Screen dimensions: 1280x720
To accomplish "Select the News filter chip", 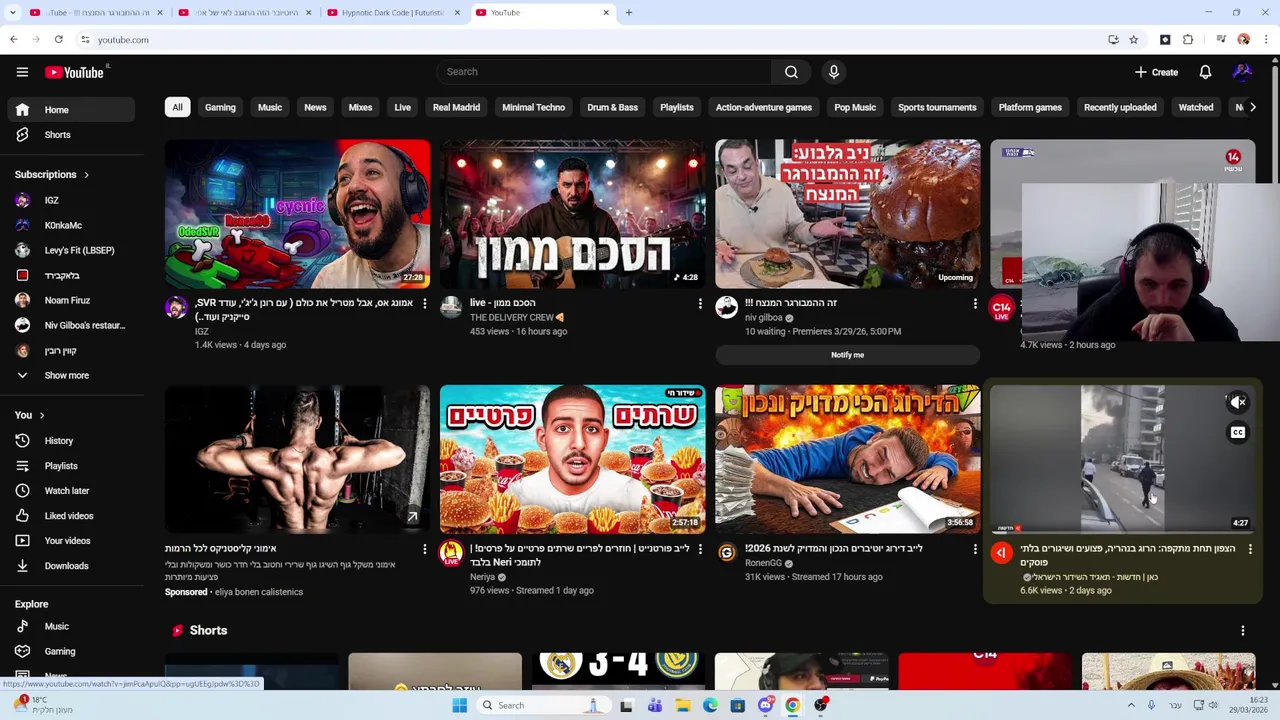I will (x=315, y=107).
